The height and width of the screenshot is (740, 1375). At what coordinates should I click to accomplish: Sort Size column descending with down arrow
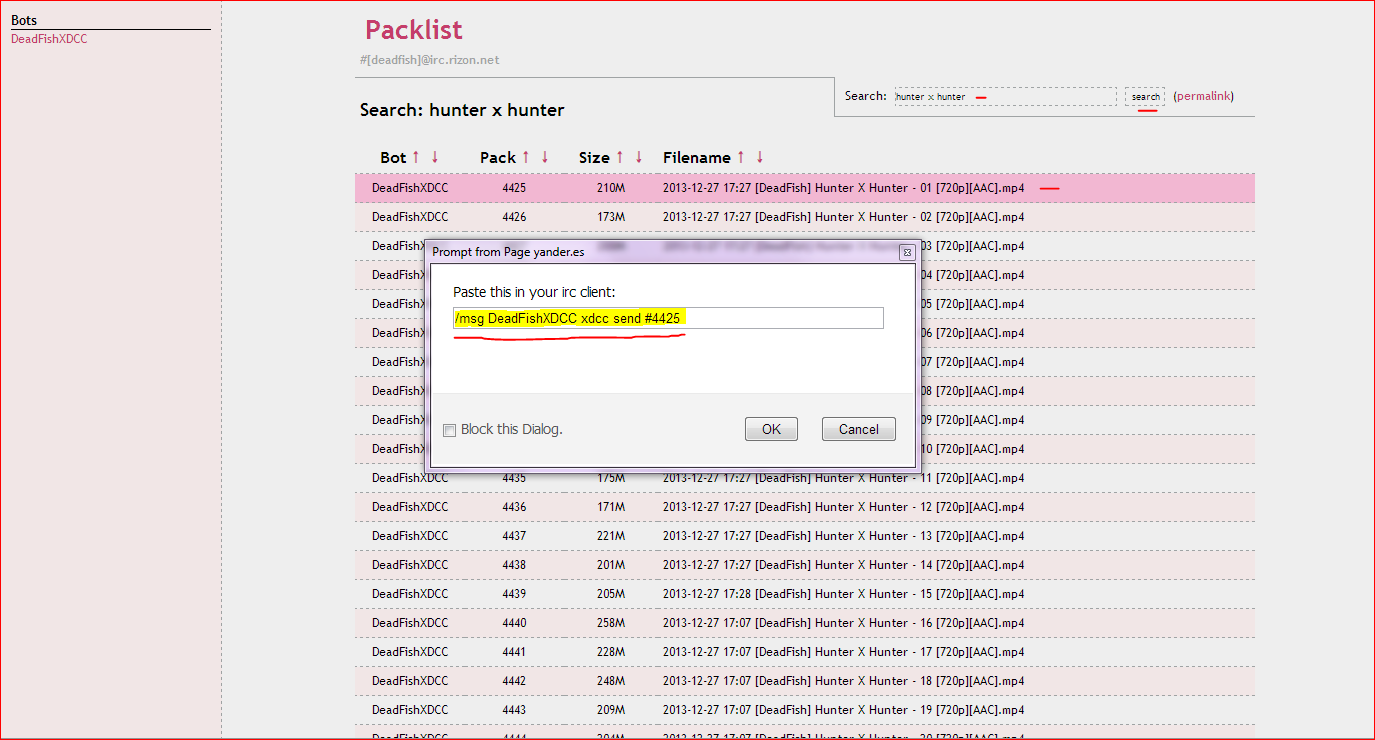[639, 157]
